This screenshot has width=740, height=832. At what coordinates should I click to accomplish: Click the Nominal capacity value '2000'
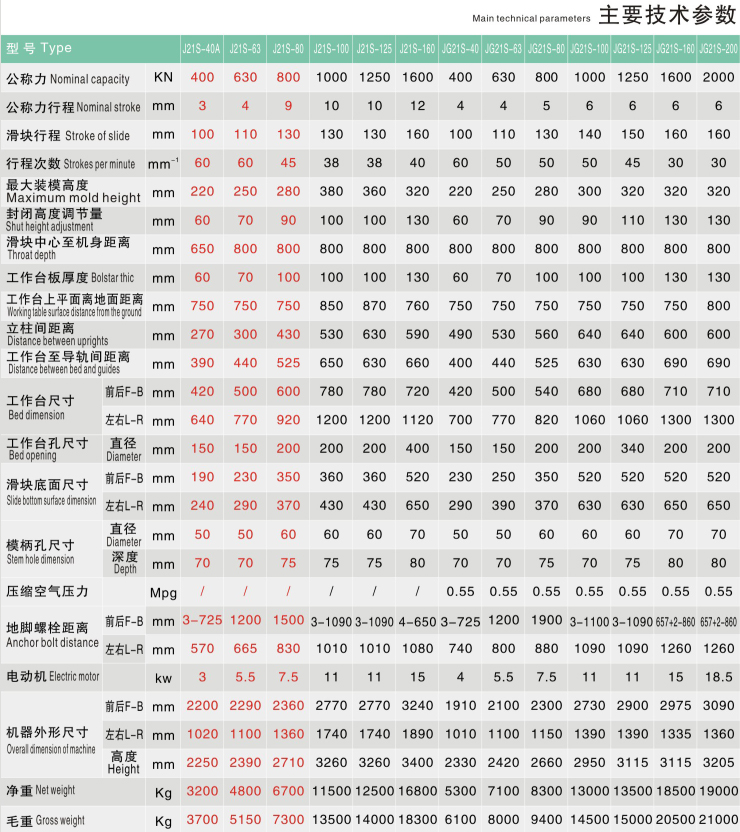(718, 77)
